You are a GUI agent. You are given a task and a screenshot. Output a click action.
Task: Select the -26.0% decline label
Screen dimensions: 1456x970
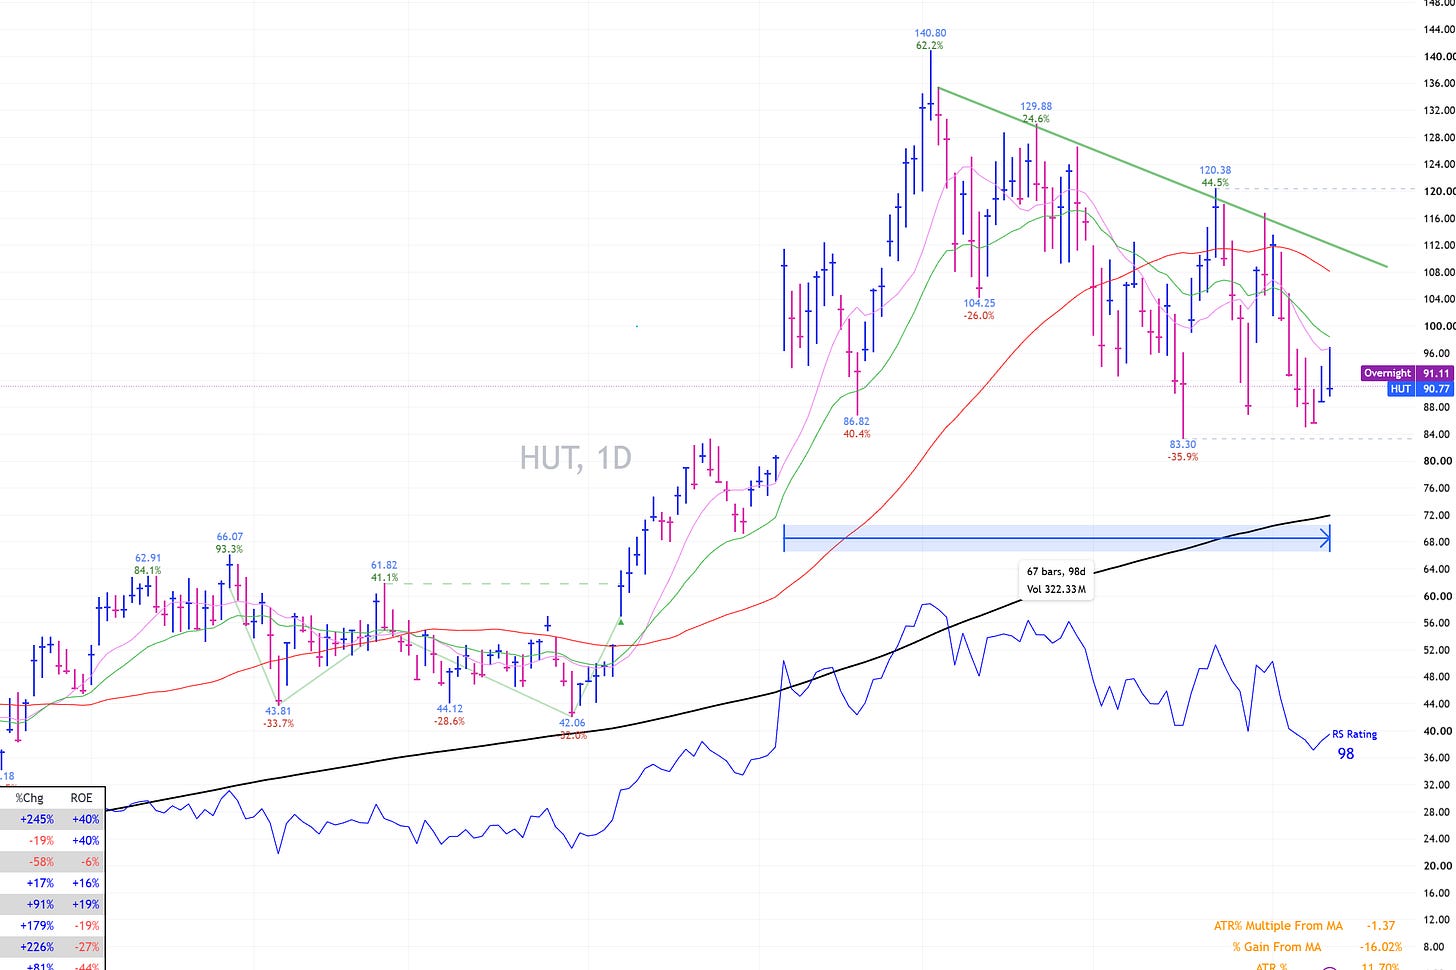(979, 316)
